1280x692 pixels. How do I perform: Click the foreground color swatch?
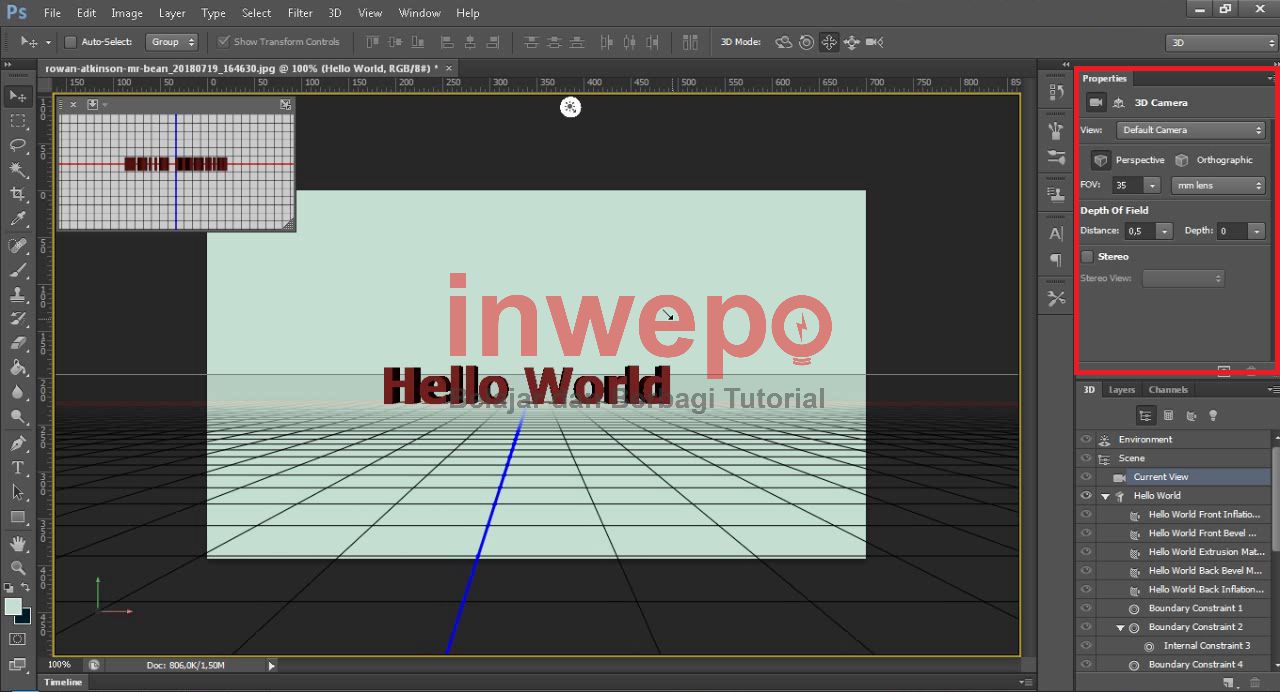click(x=13, y=607)
